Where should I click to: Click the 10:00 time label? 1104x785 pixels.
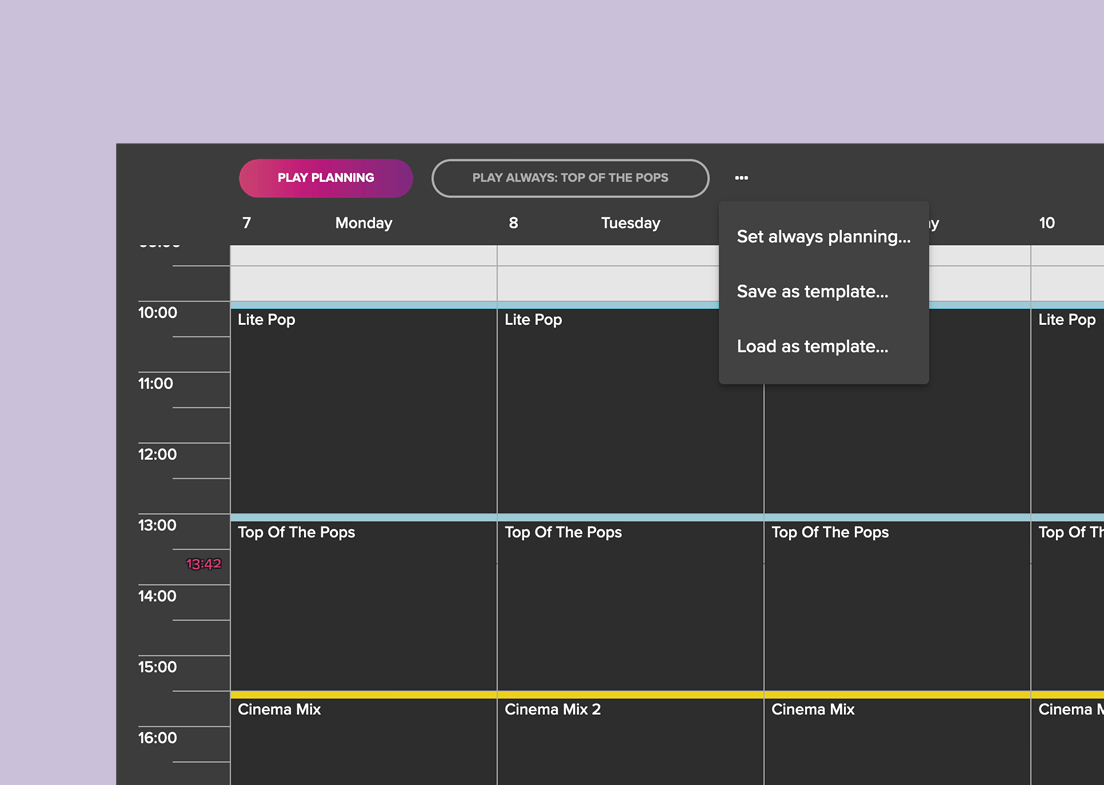pos(157,313)
